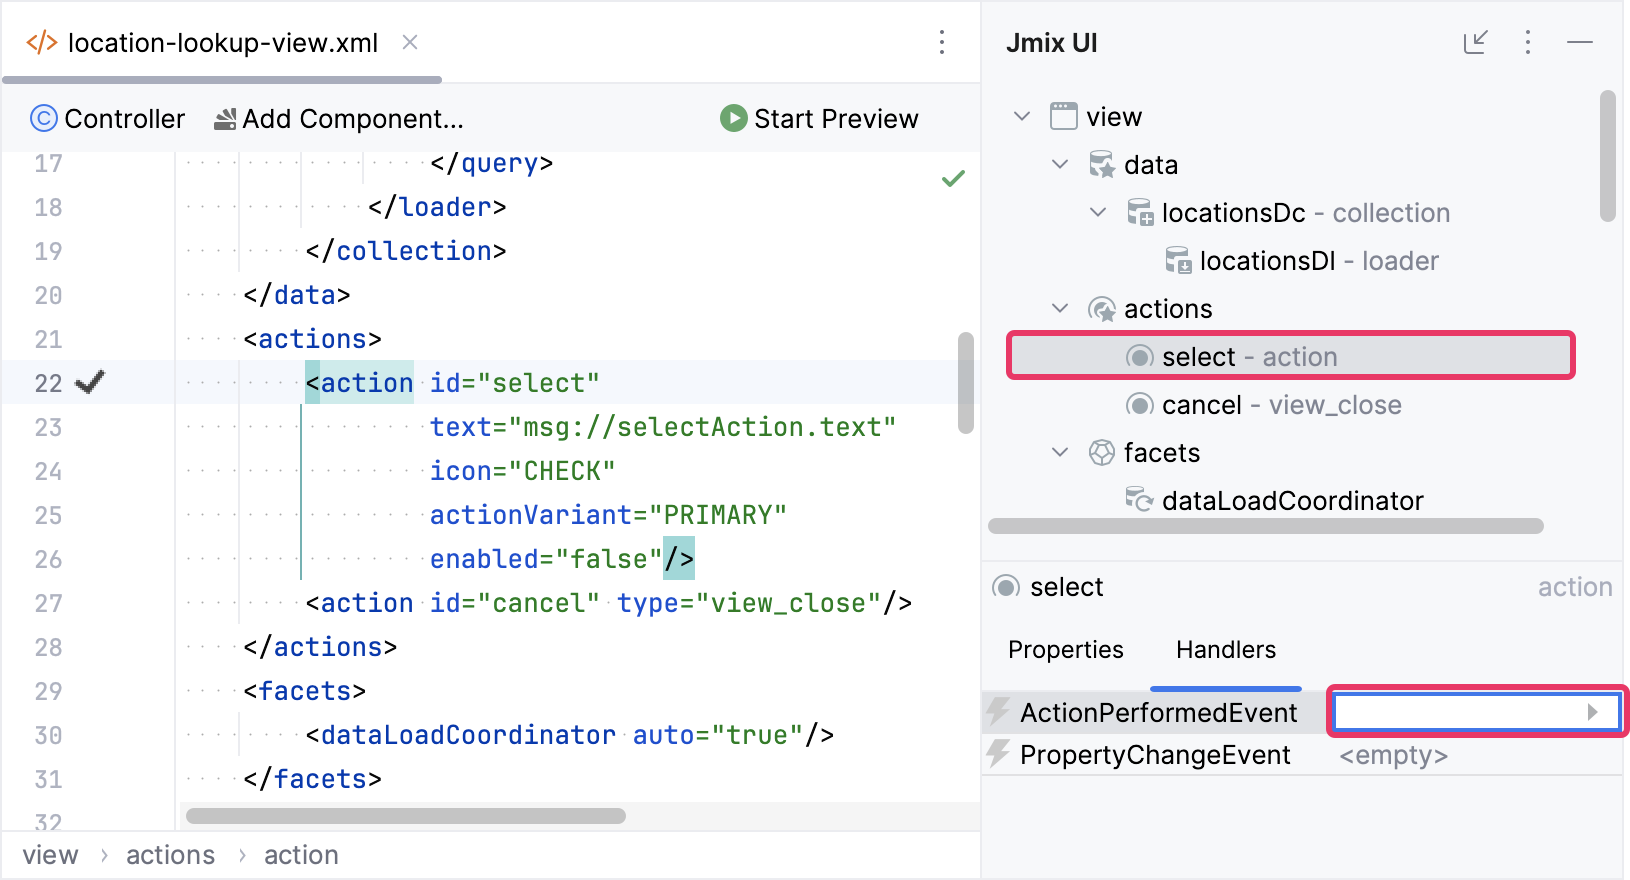Click the Jmix UI panel dock icon
The image size is (1630, 880).
coord(1475,42)
